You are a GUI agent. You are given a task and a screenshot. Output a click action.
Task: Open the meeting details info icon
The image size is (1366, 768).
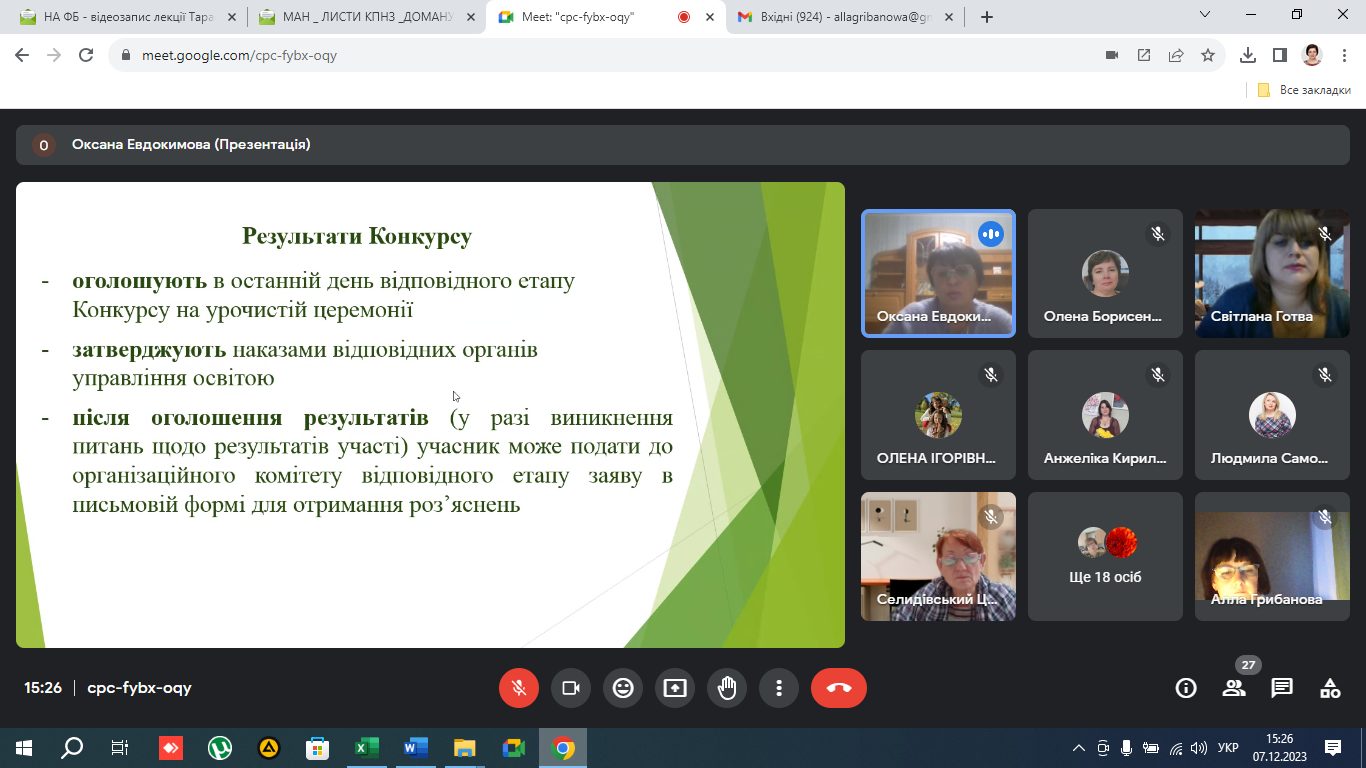tap(1186, 688)
